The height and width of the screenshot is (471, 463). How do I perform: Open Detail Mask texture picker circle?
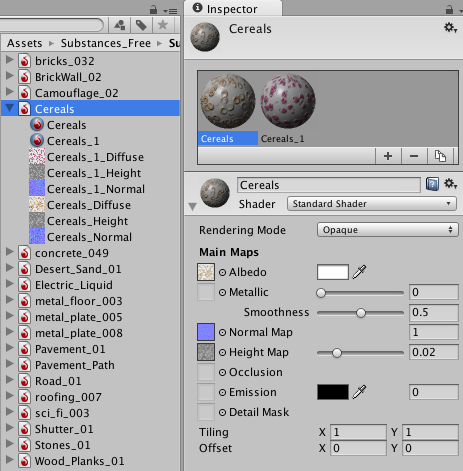(222, 412)
